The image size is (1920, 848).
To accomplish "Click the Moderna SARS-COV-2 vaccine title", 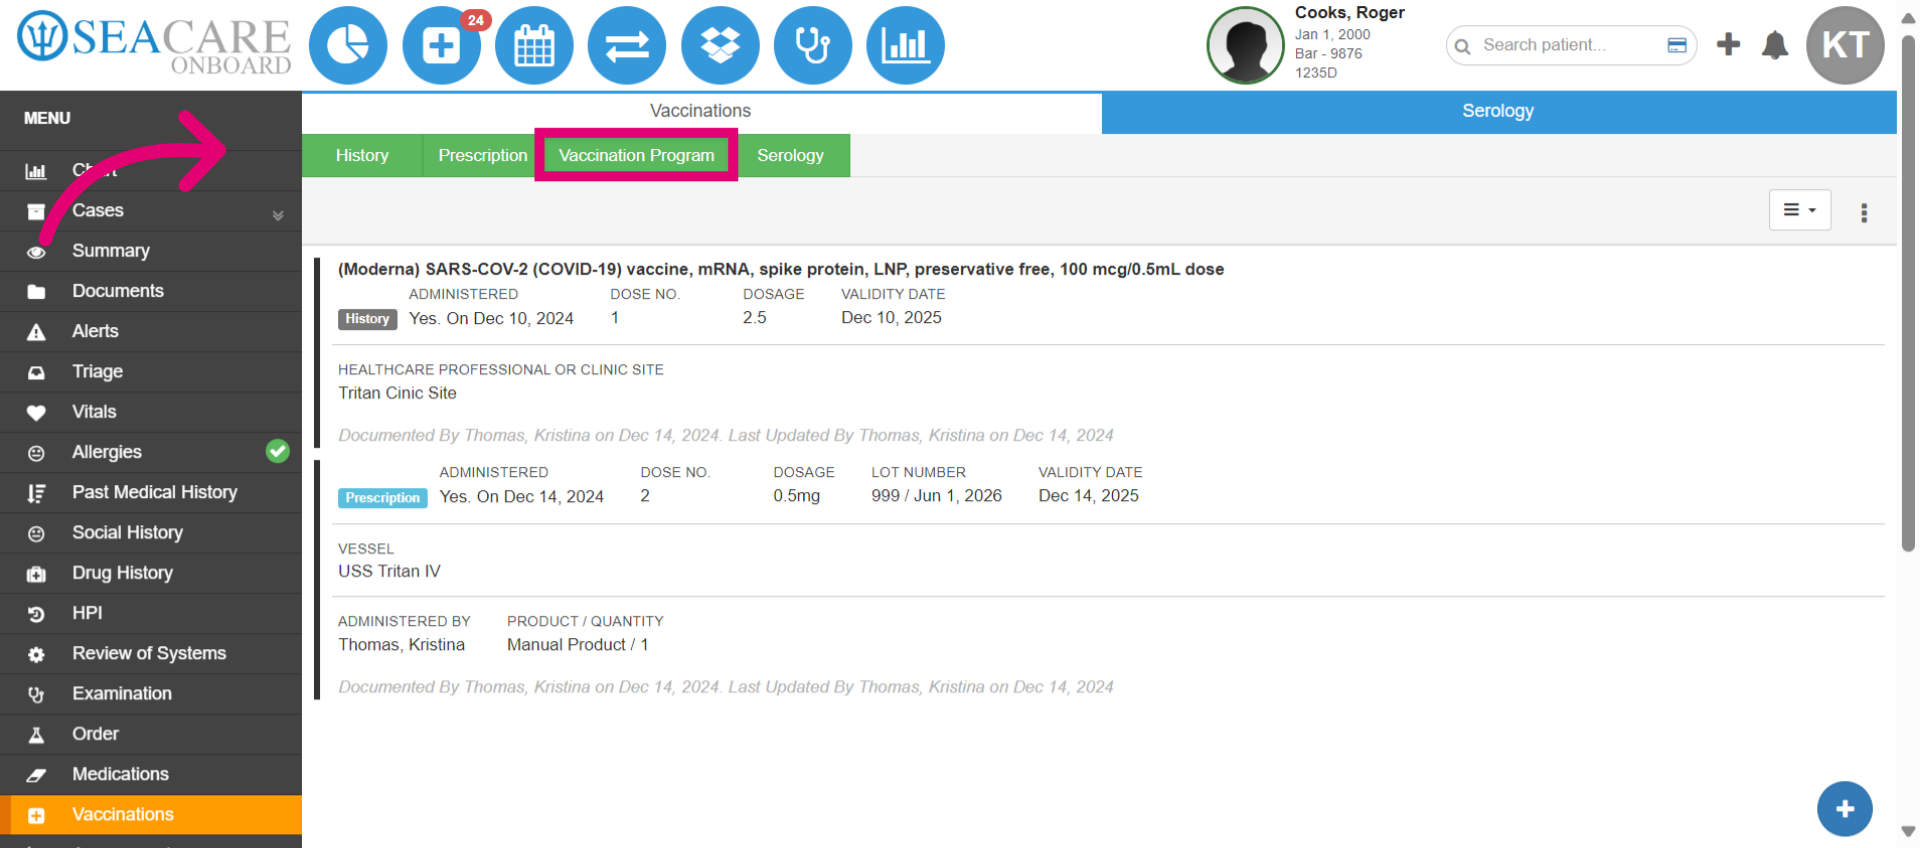I will (x=781, y=269).
